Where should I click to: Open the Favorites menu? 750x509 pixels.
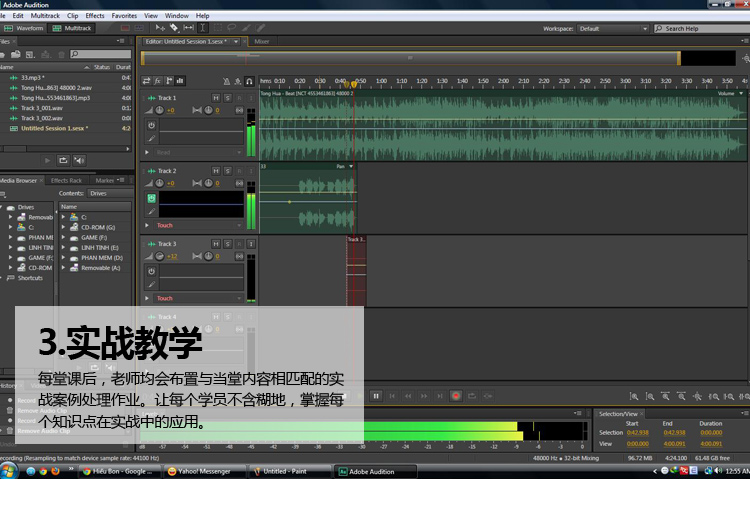[x=124, y=16]
